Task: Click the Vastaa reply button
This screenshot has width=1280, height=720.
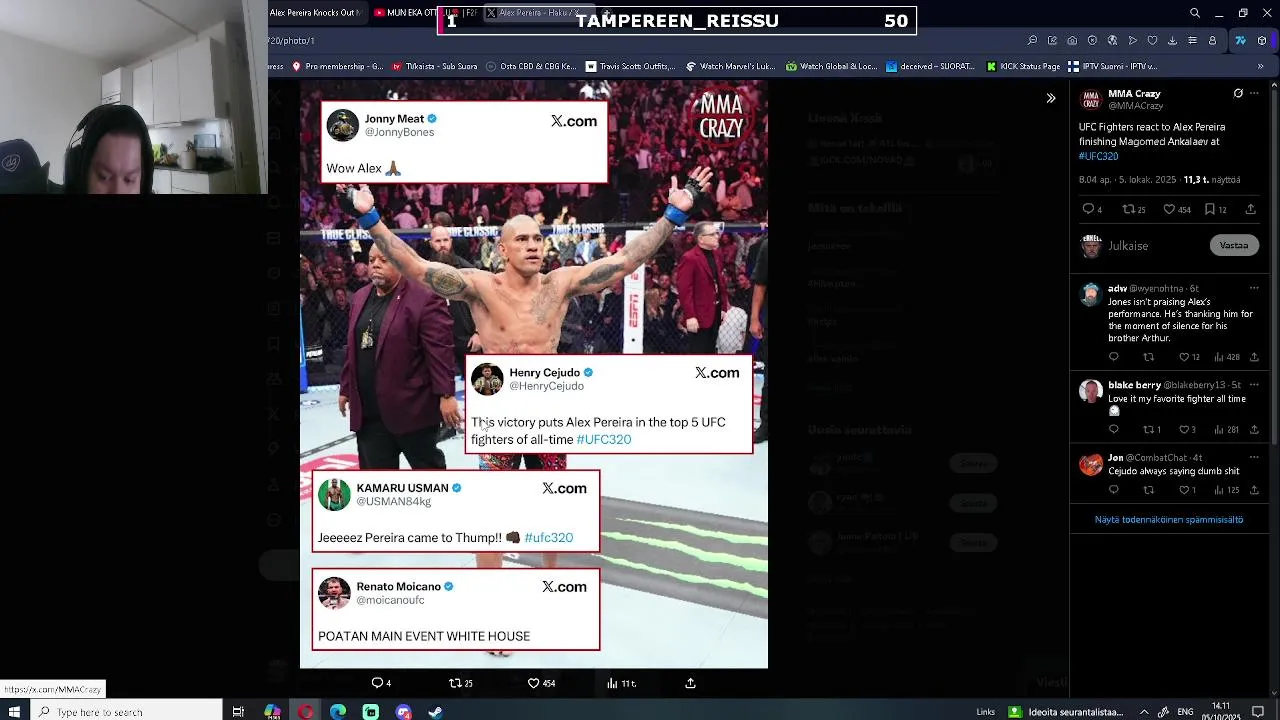Action: coord(1233,245)
